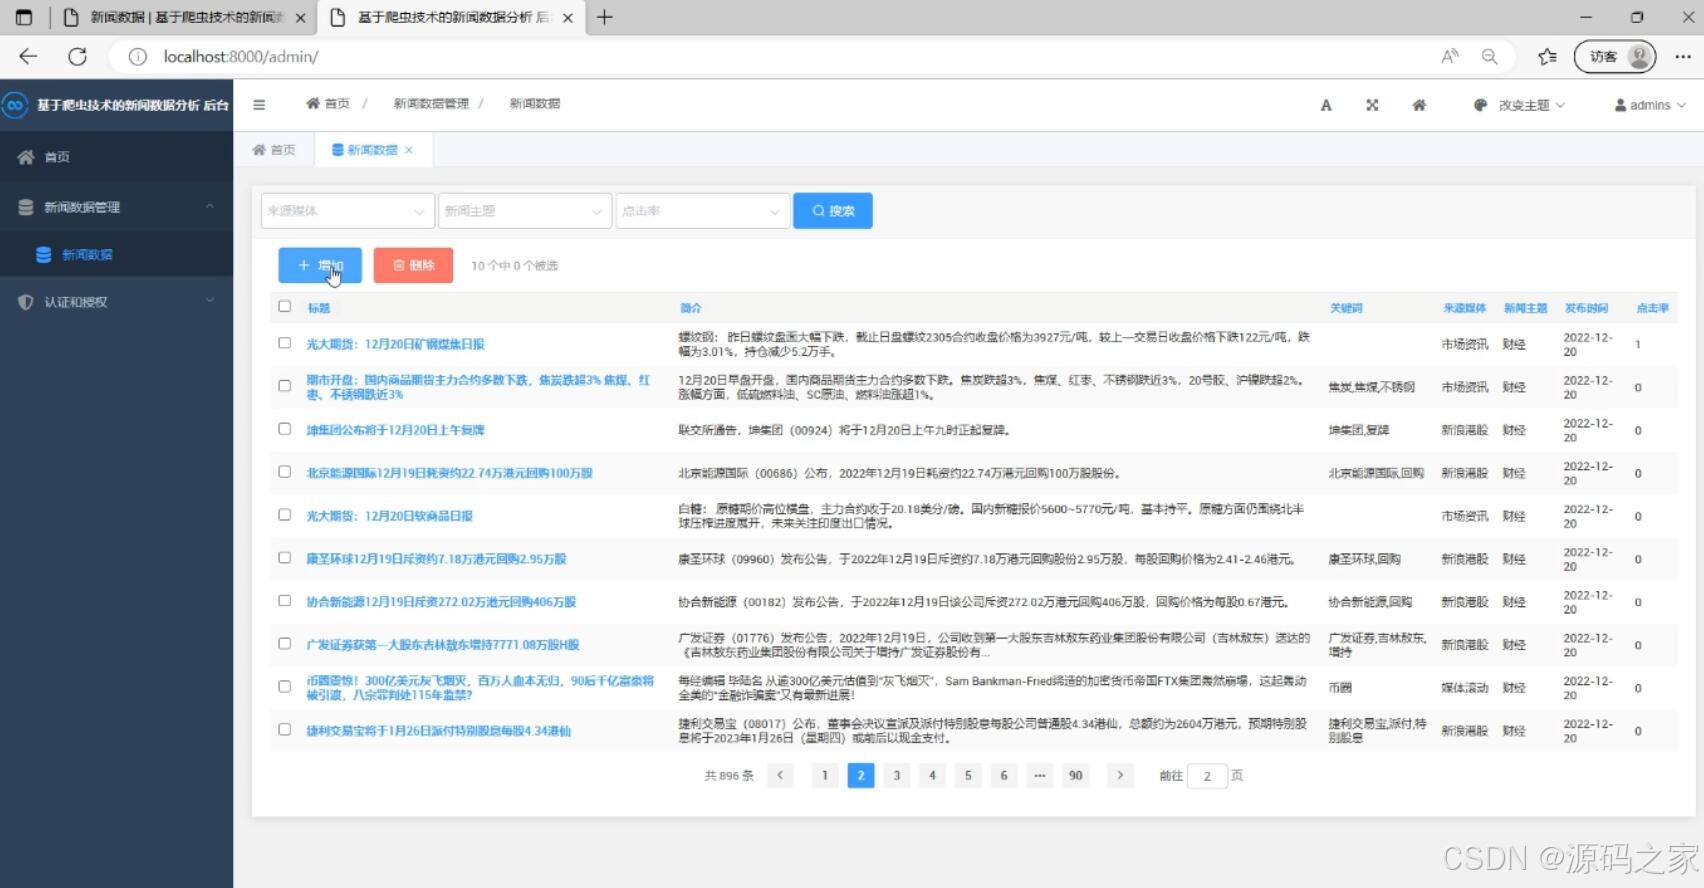Check the row 坤集团公布将于12月20日上午复牌

coord(285,429)
